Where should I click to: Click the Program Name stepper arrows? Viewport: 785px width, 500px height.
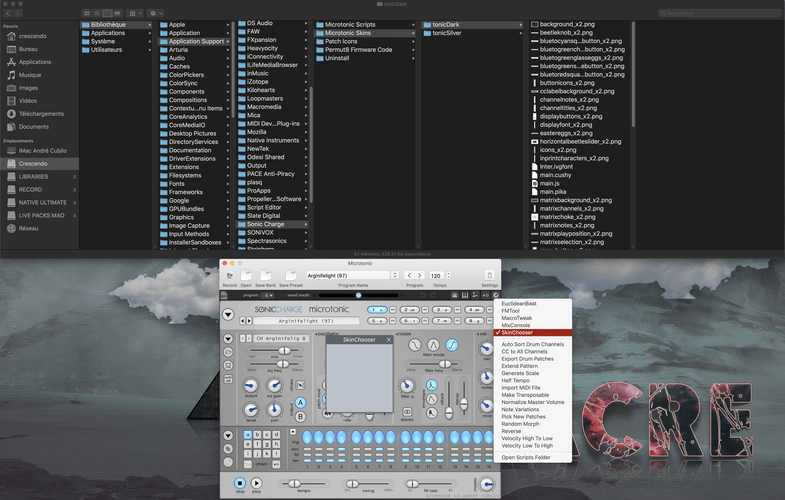(x=395, y=275)
